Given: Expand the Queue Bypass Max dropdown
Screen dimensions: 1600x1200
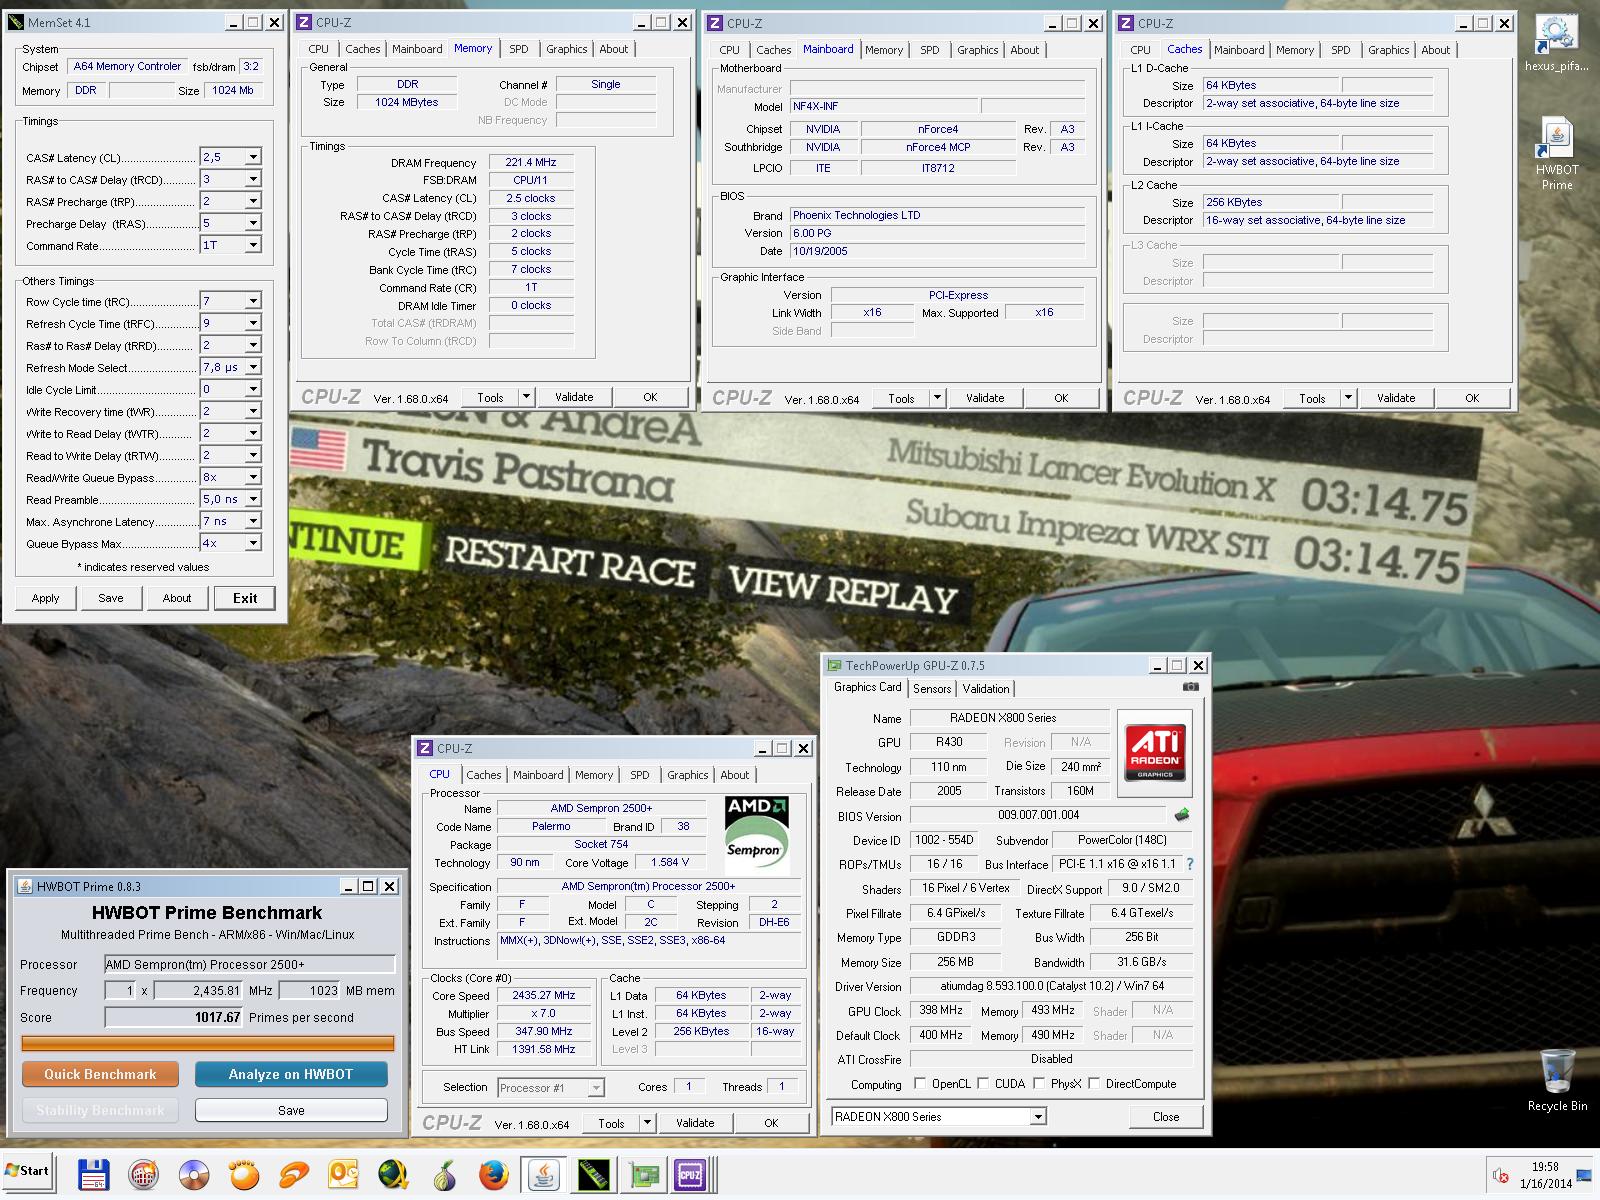Looking at the screenshot, I should 253,543.
